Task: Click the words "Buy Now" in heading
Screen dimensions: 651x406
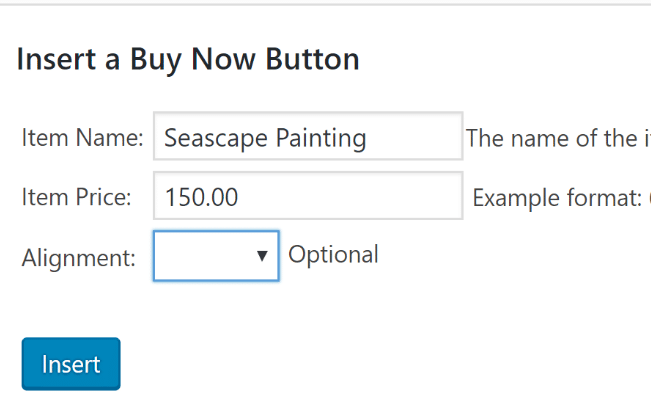Action: [x=193, y=60]
